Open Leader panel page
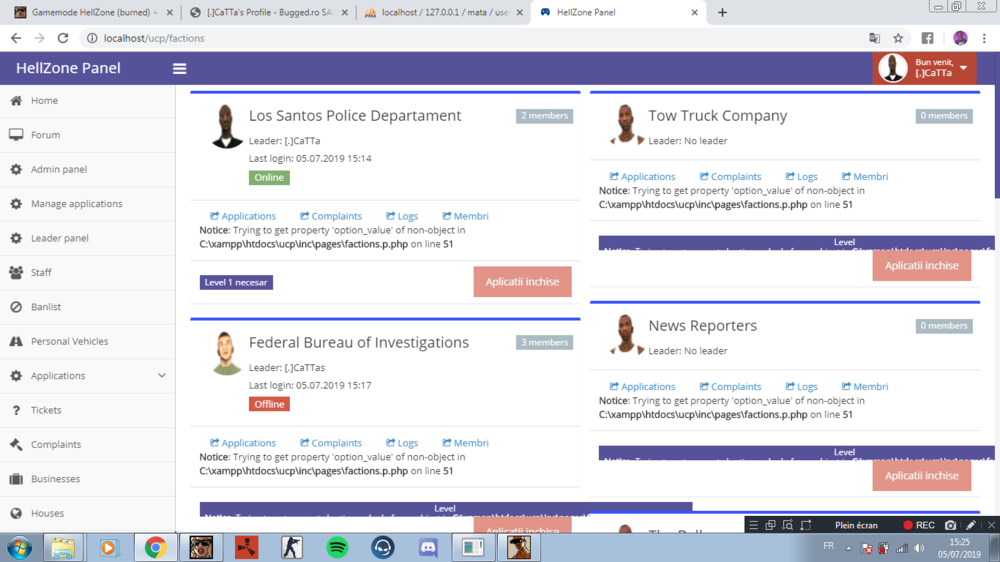Screen dimensions: 1000x562 coord(87,239)
